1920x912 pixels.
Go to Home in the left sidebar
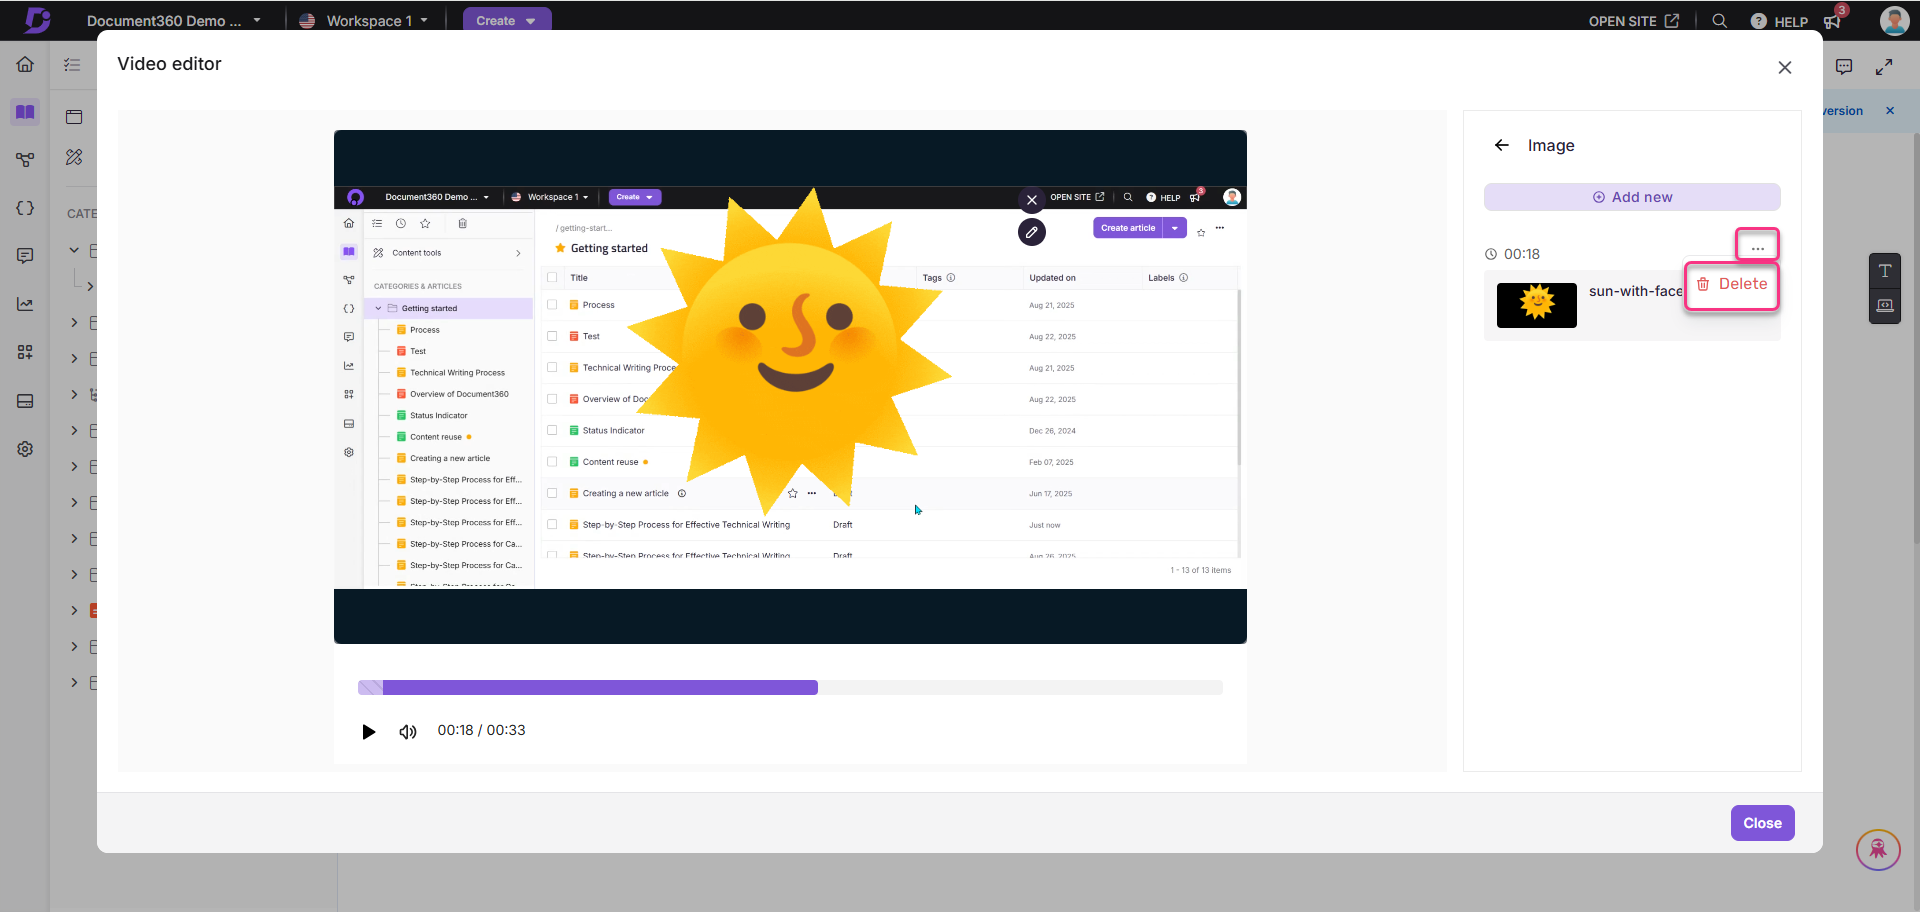click(x=25, y=64)
